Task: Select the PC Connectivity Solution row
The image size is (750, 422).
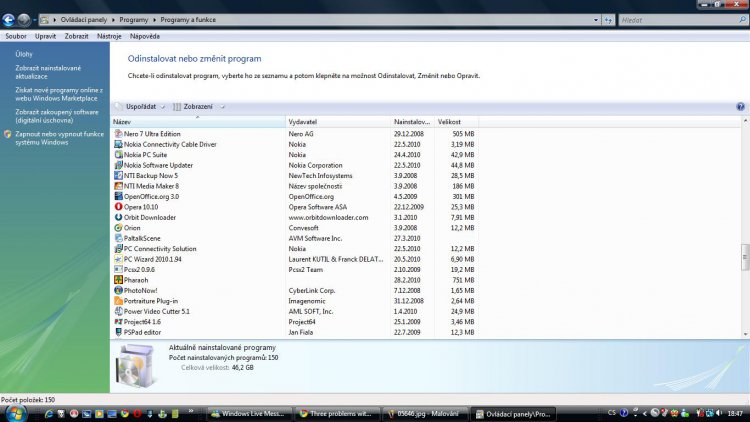Action: pyautogui.click(x=295, y=249)
